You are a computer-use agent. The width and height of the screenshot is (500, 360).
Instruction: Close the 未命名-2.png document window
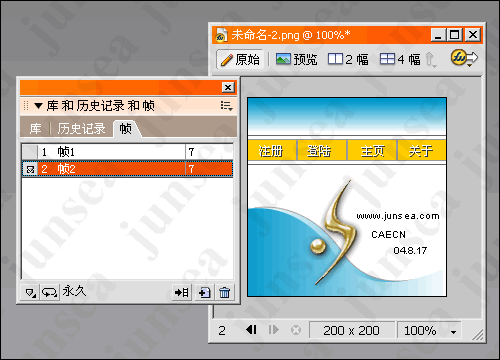[x=473, y=35]
